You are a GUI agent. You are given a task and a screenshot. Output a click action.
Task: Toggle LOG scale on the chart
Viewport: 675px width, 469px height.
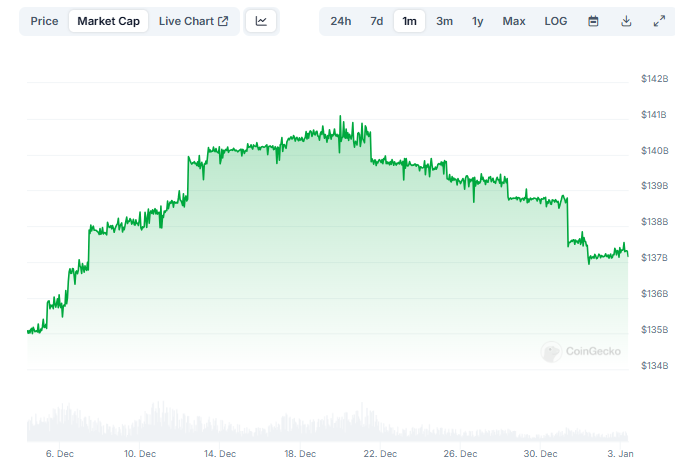pos(555,21)
